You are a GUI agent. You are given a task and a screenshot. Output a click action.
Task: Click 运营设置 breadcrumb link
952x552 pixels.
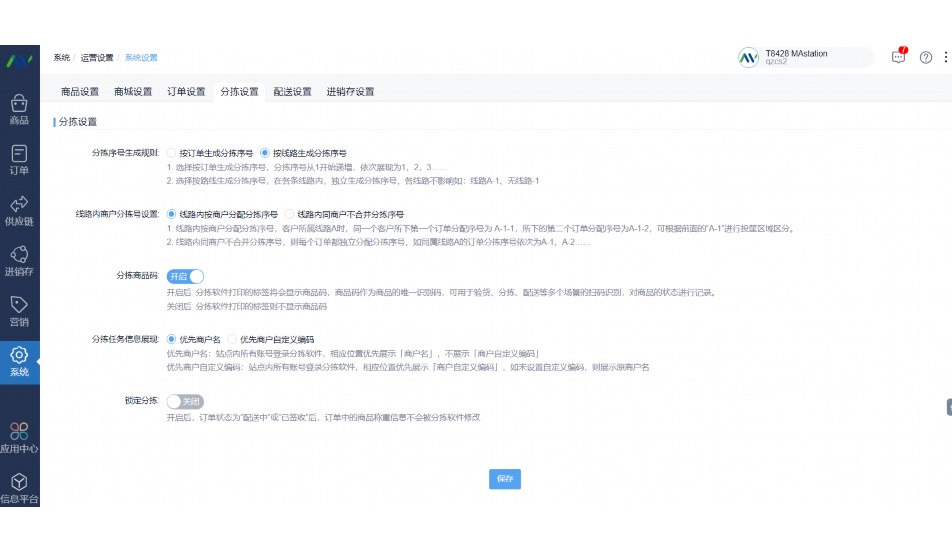pyautogui.click(x=97, y=58)
